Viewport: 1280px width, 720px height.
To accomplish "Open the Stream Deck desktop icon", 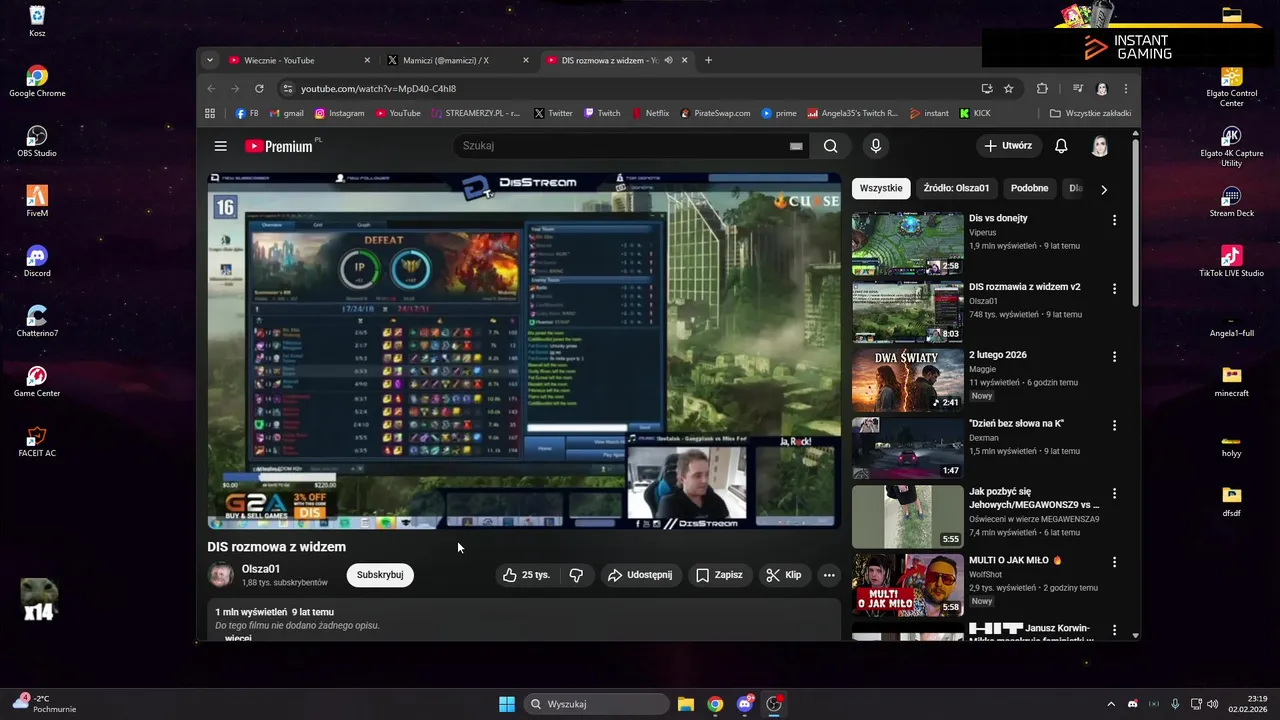I will [x=1231, y=201].
